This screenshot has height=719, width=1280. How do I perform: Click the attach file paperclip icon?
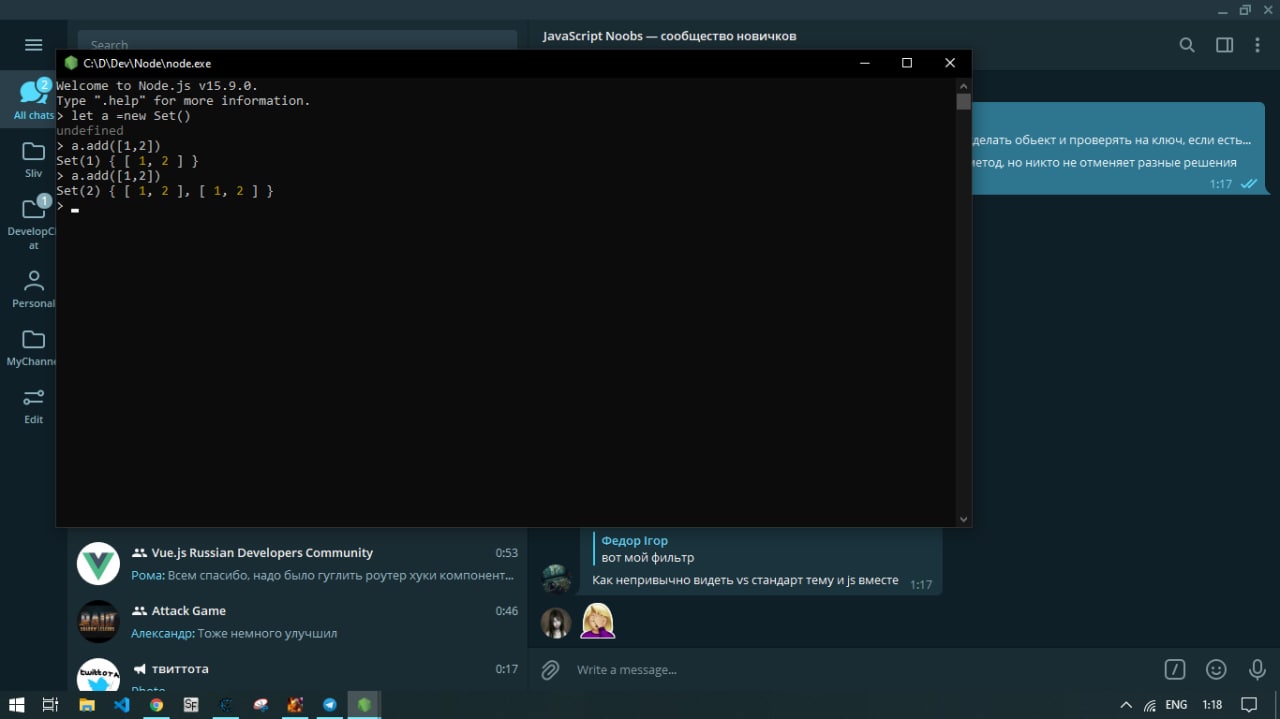click(550, 670)
